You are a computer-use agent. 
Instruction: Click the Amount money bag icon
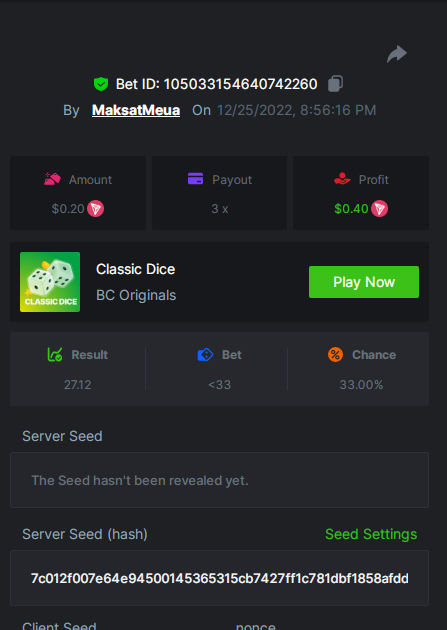point(53,178)
